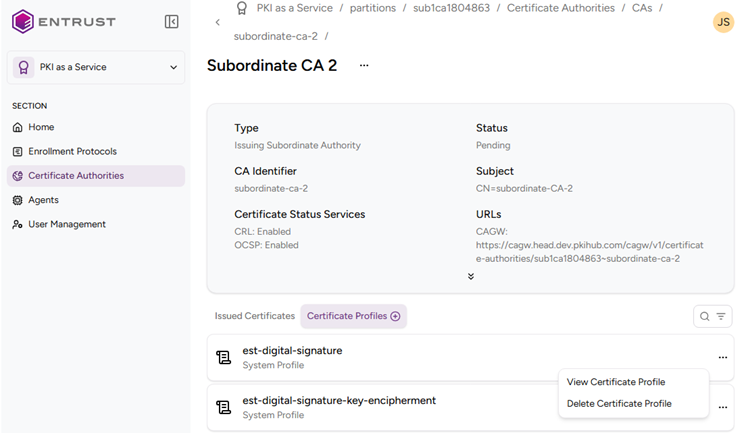Click the est-digital-signature profile icon
This screenshot has height=433, width=750.
tap(224, 357)
